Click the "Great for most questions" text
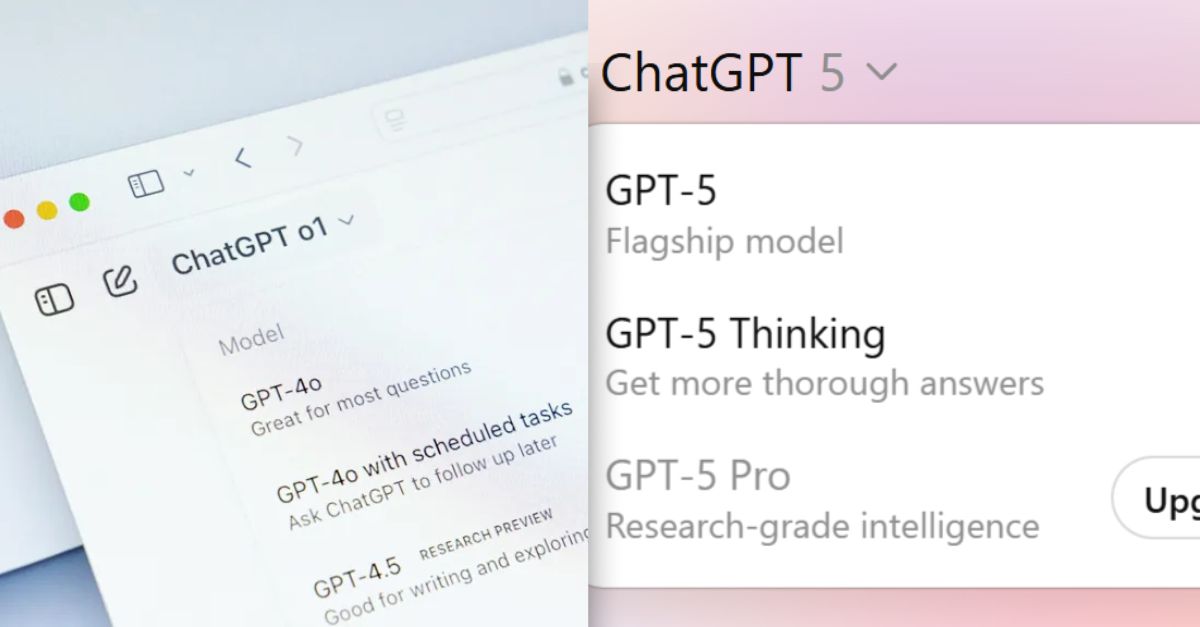Viewport: 1200px width, 627px height. tap(360, 398)
